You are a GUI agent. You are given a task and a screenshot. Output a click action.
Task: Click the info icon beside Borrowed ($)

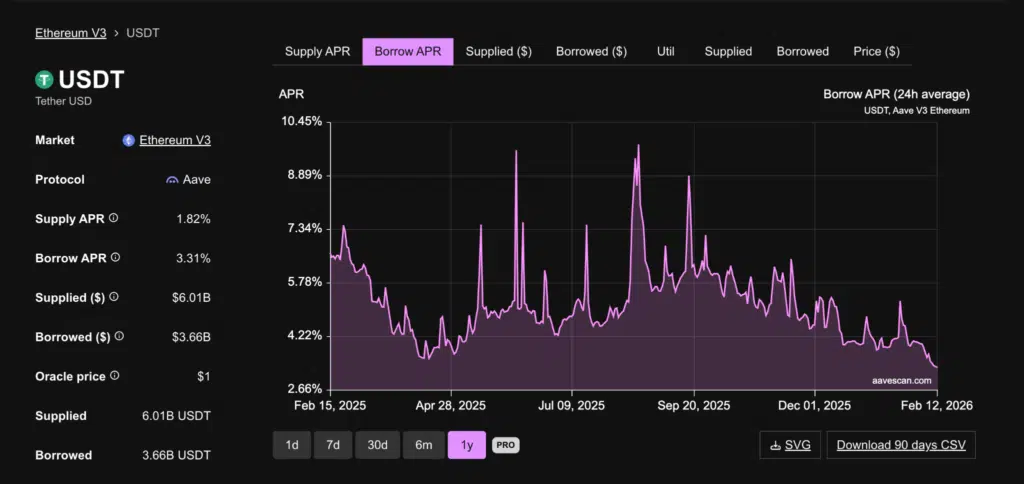tap(120, 337)
